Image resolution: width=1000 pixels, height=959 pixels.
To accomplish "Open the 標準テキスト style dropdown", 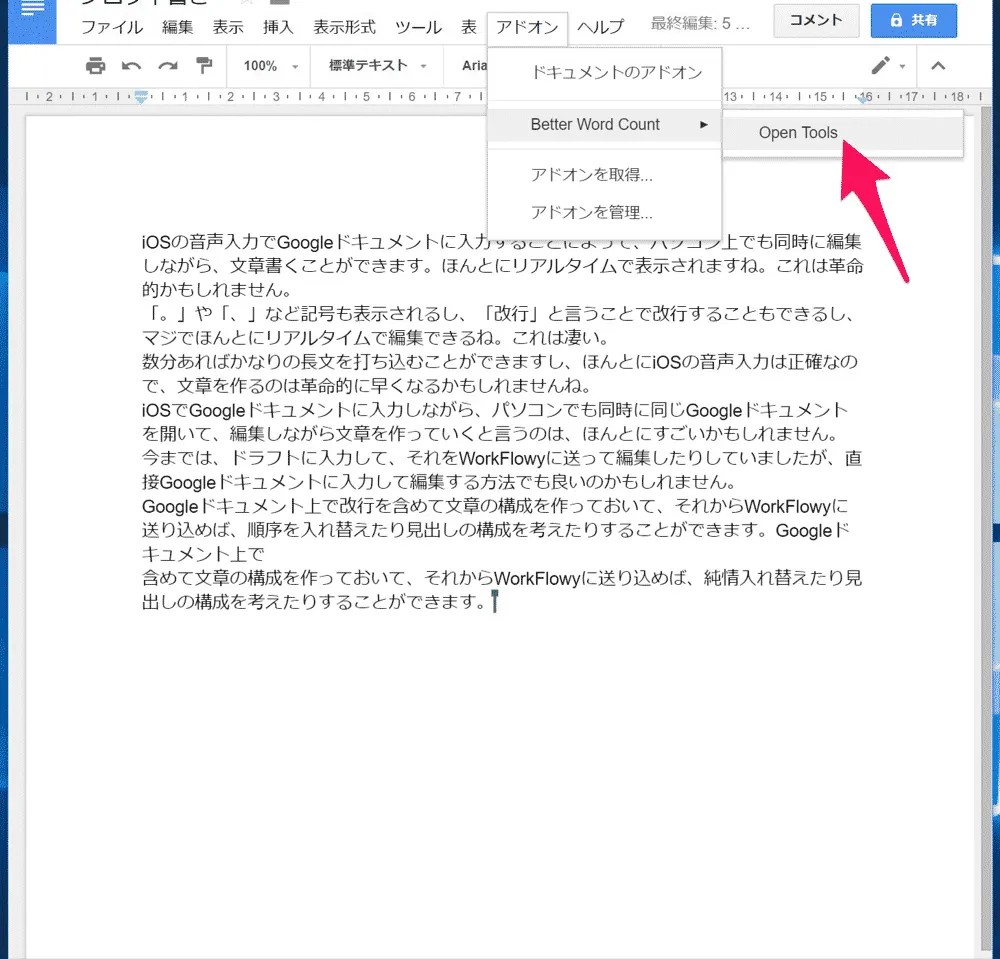I will [377, 66].
